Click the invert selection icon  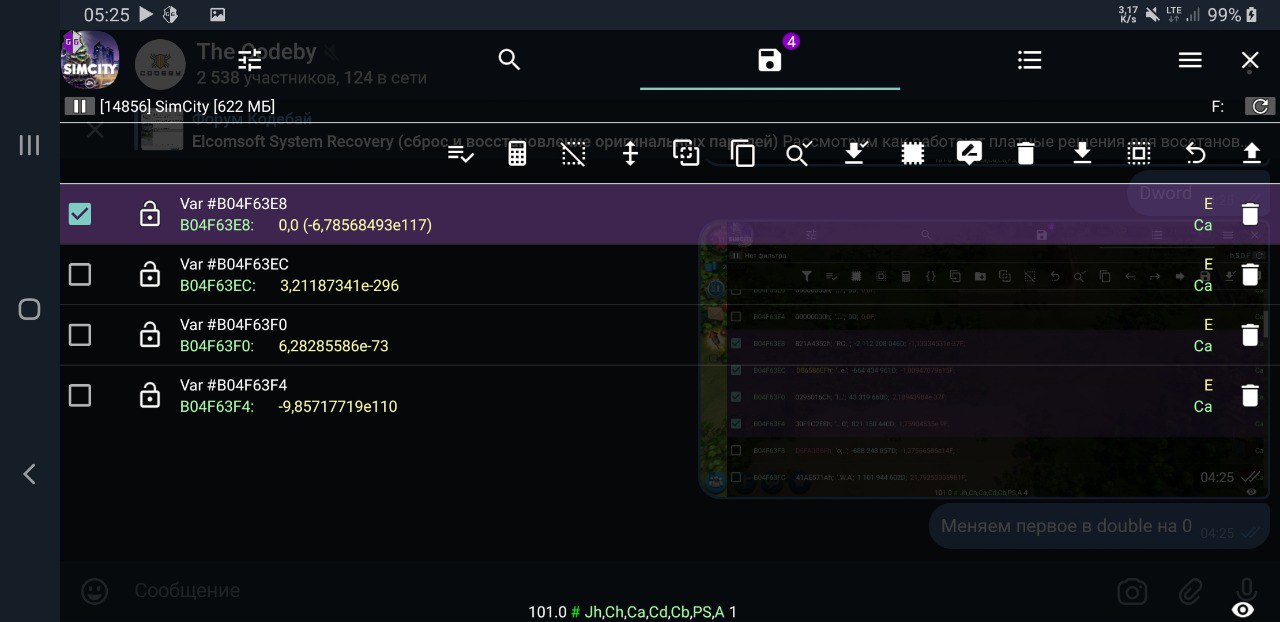point(686,153)
